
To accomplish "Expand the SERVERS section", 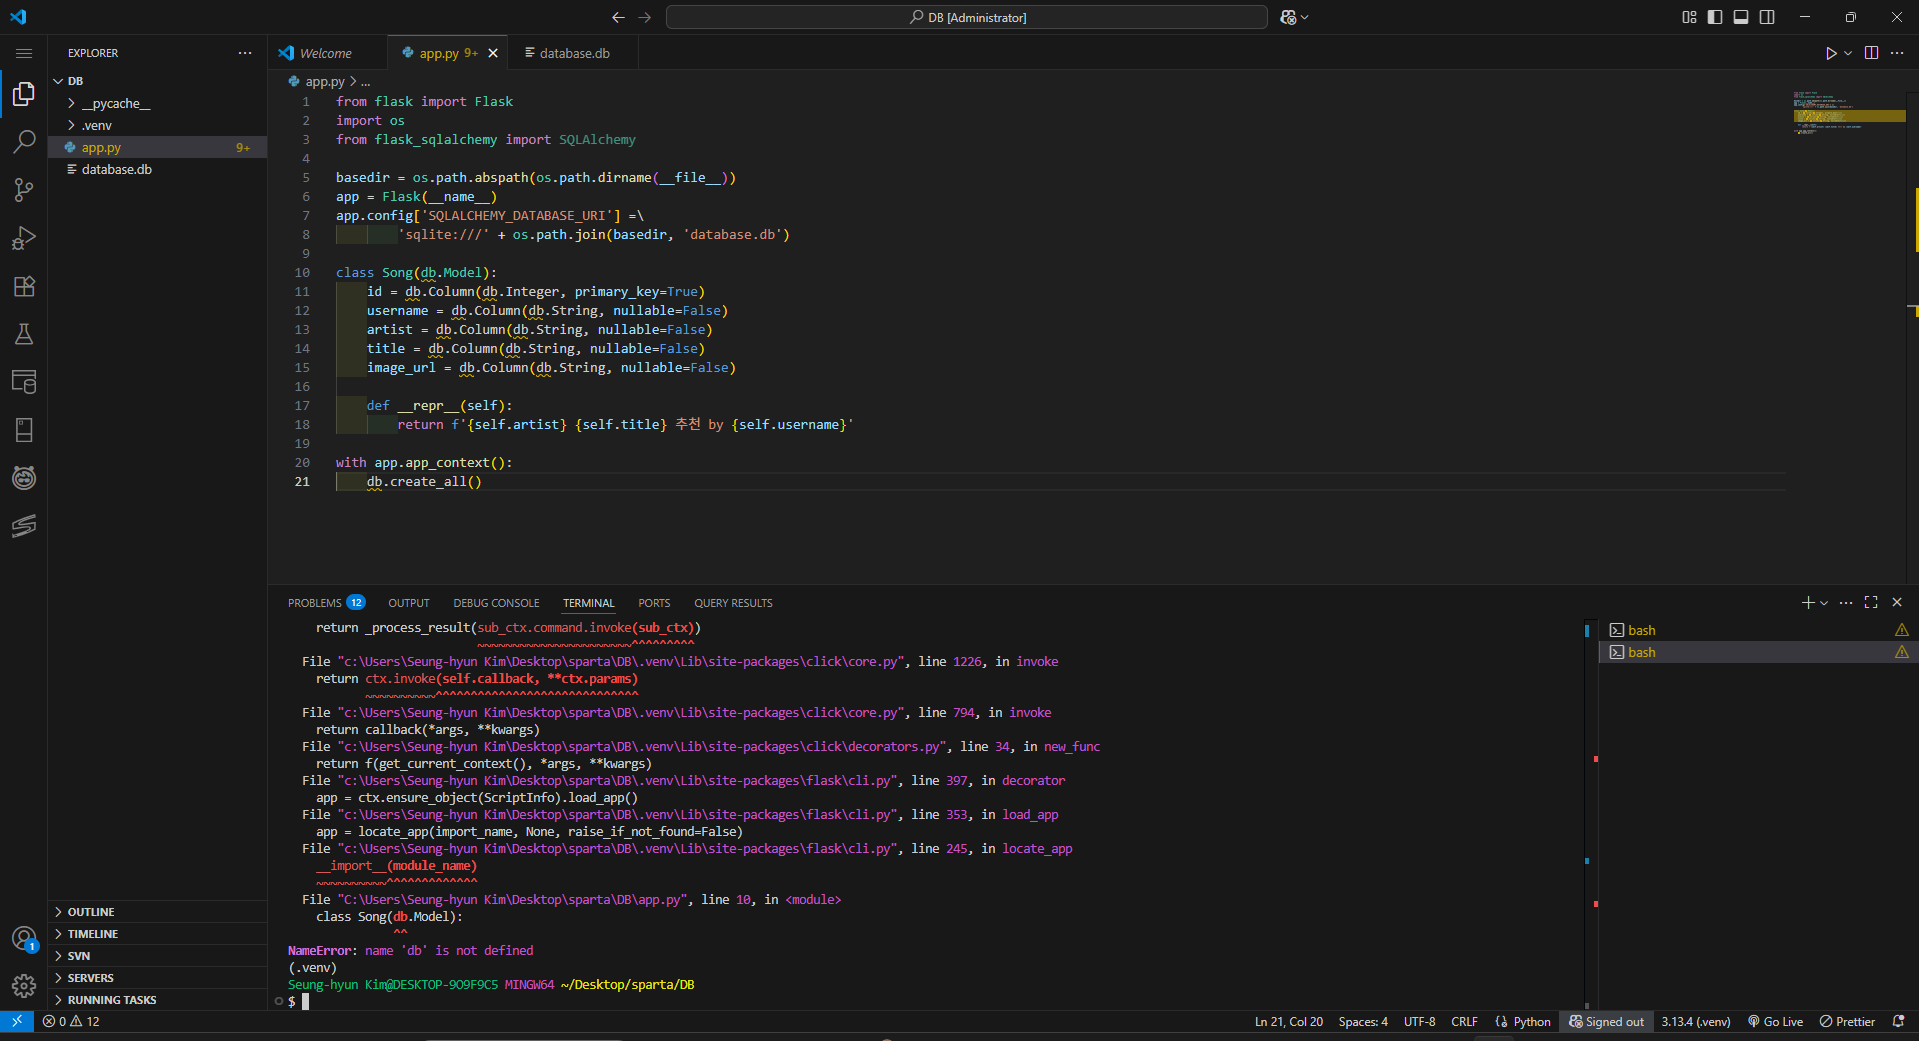I will point(158,978).
